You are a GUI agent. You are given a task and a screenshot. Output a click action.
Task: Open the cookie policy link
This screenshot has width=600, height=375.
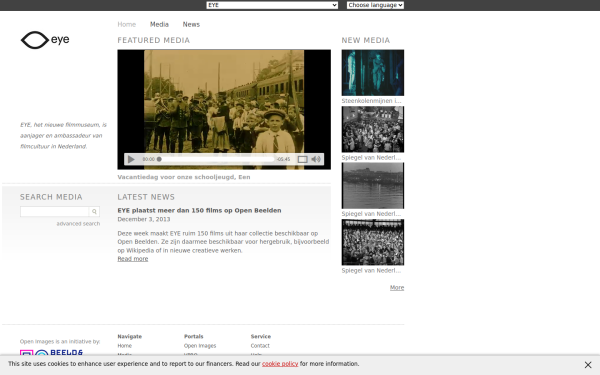(x=280, y=364)
